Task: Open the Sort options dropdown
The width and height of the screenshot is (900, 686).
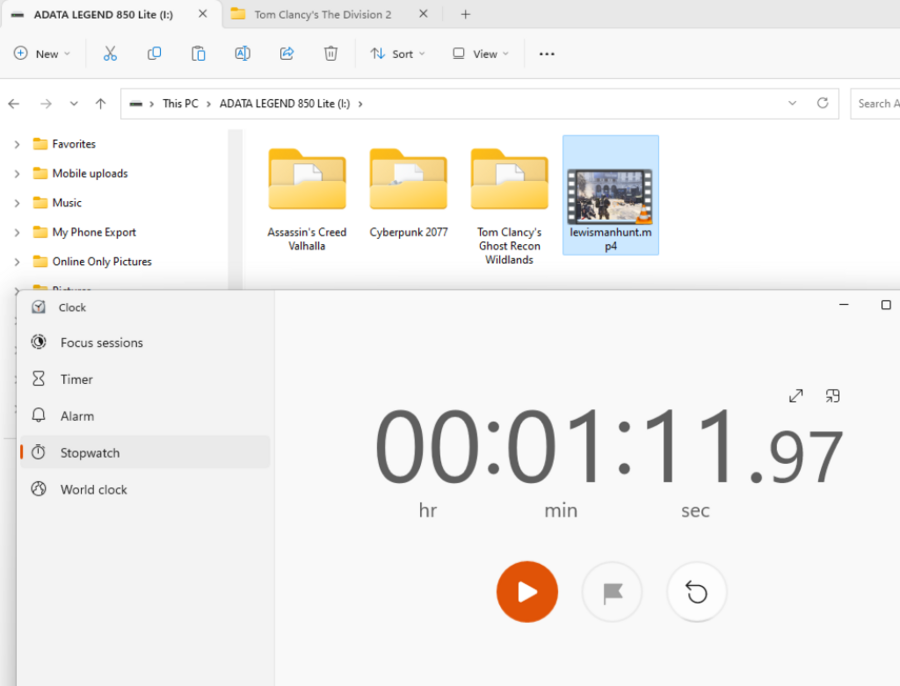Action: pyautogui.click(x=398, y=54)
